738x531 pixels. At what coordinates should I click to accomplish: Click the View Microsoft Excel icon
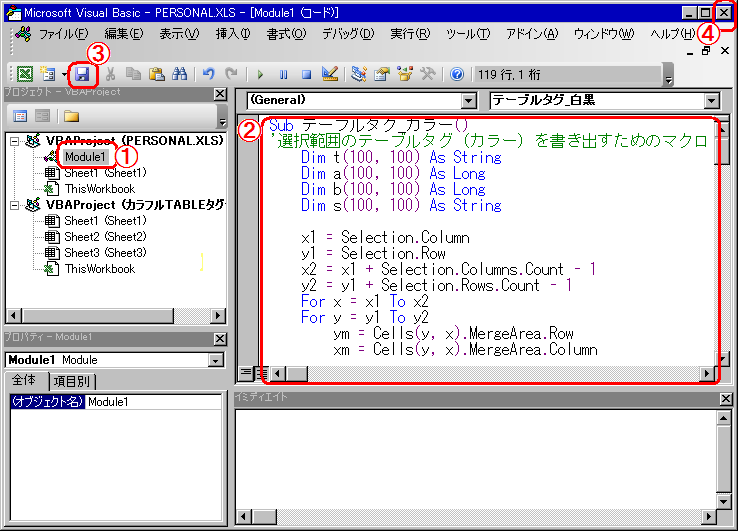24,74
